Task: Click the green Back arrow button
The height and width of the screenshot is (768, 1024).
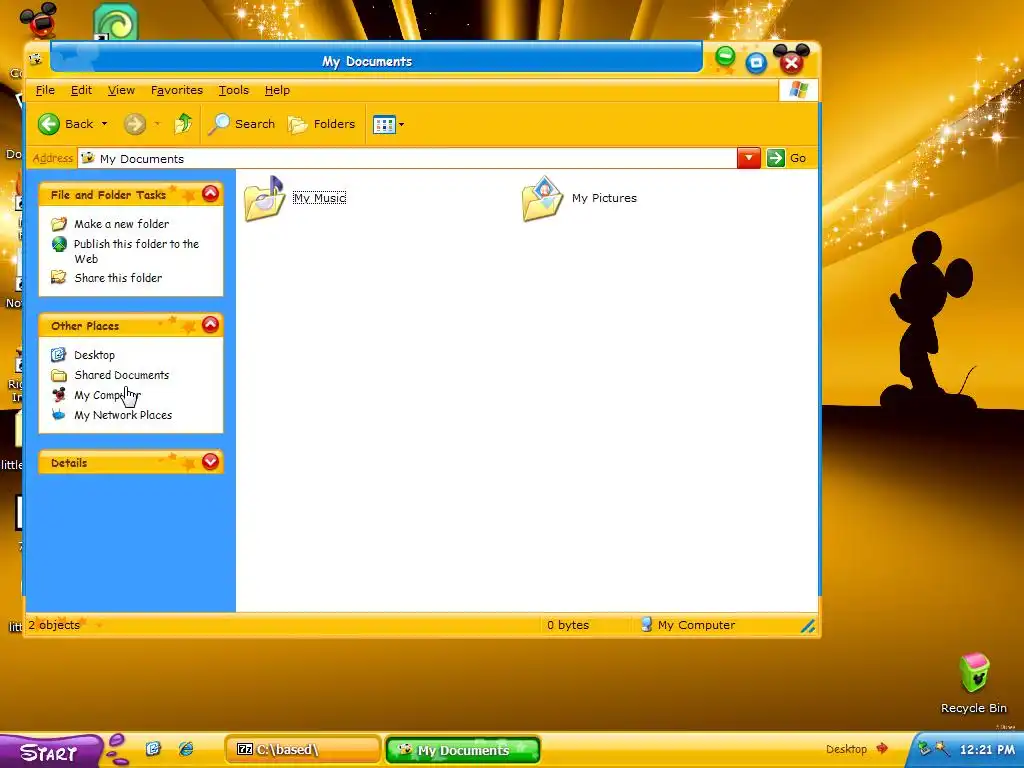Action: [x=49, y=124]
